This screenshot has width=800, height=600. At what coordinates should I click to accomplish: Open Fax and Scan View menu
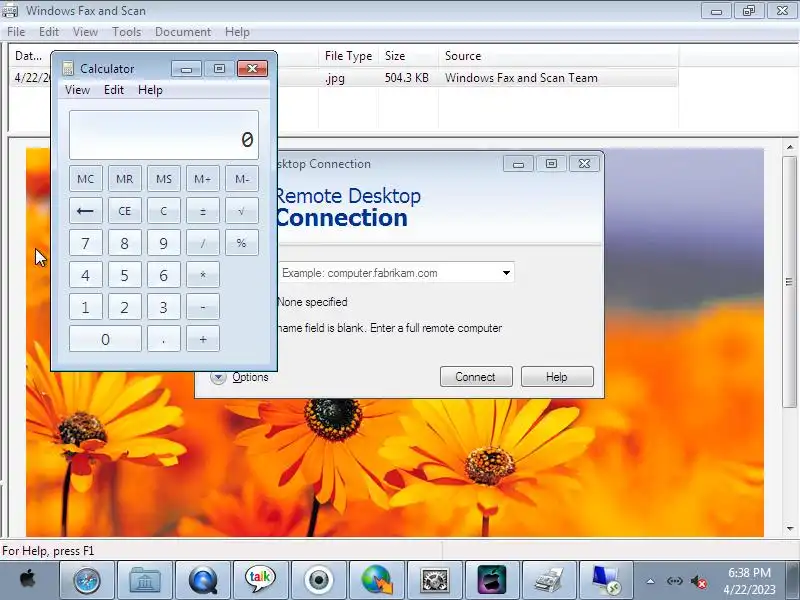[x=85, y=32]
